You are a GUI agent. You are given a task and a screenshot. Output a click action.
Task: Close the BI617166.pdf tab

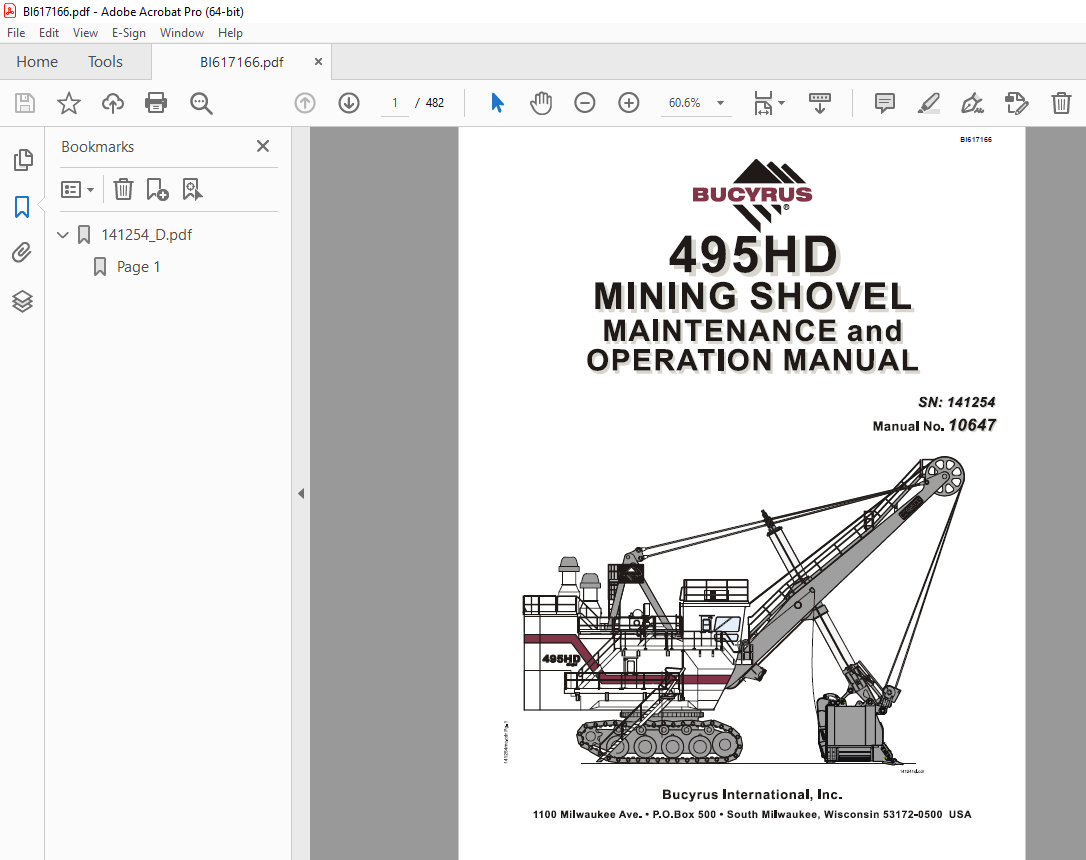click(x=318, y=62)
